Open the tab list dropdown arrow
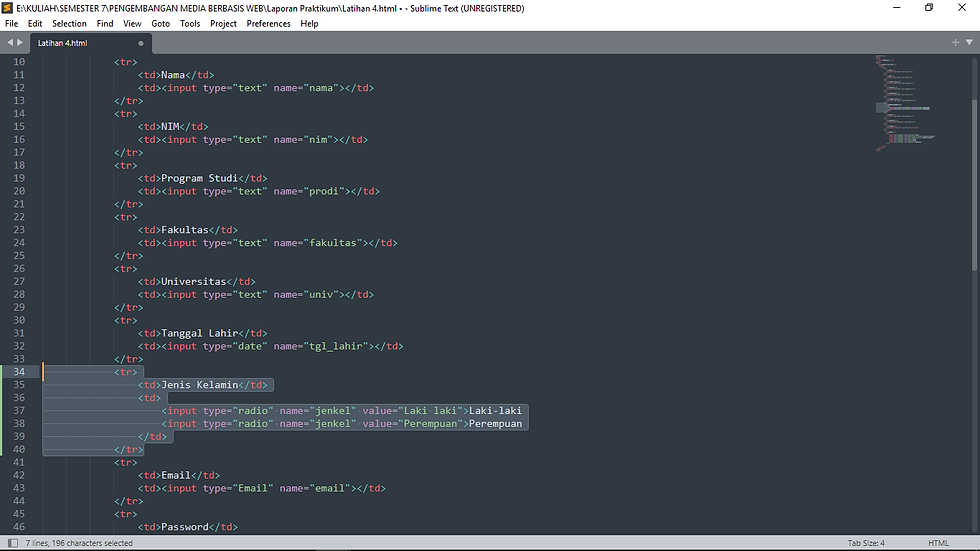Viewport: 980px width, 551px height. point(969,42)
